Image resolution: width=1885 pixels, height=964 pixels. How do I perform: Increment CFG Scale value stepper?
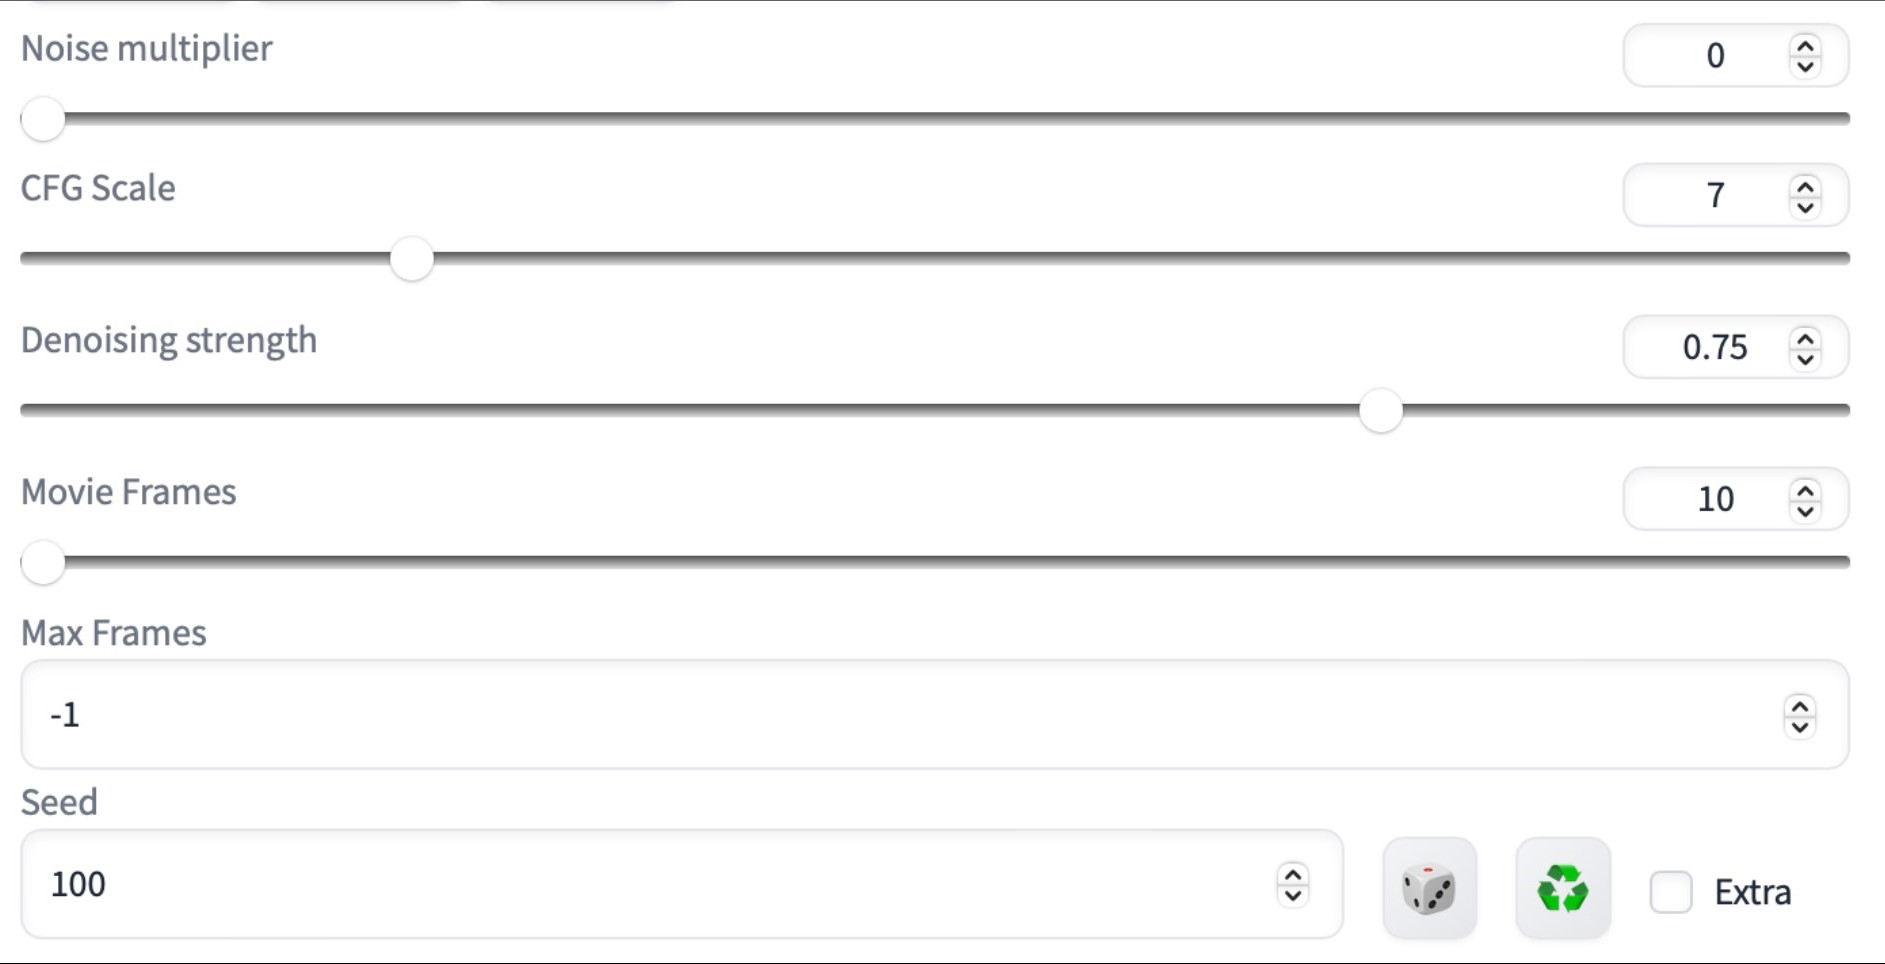(1805, 185)
